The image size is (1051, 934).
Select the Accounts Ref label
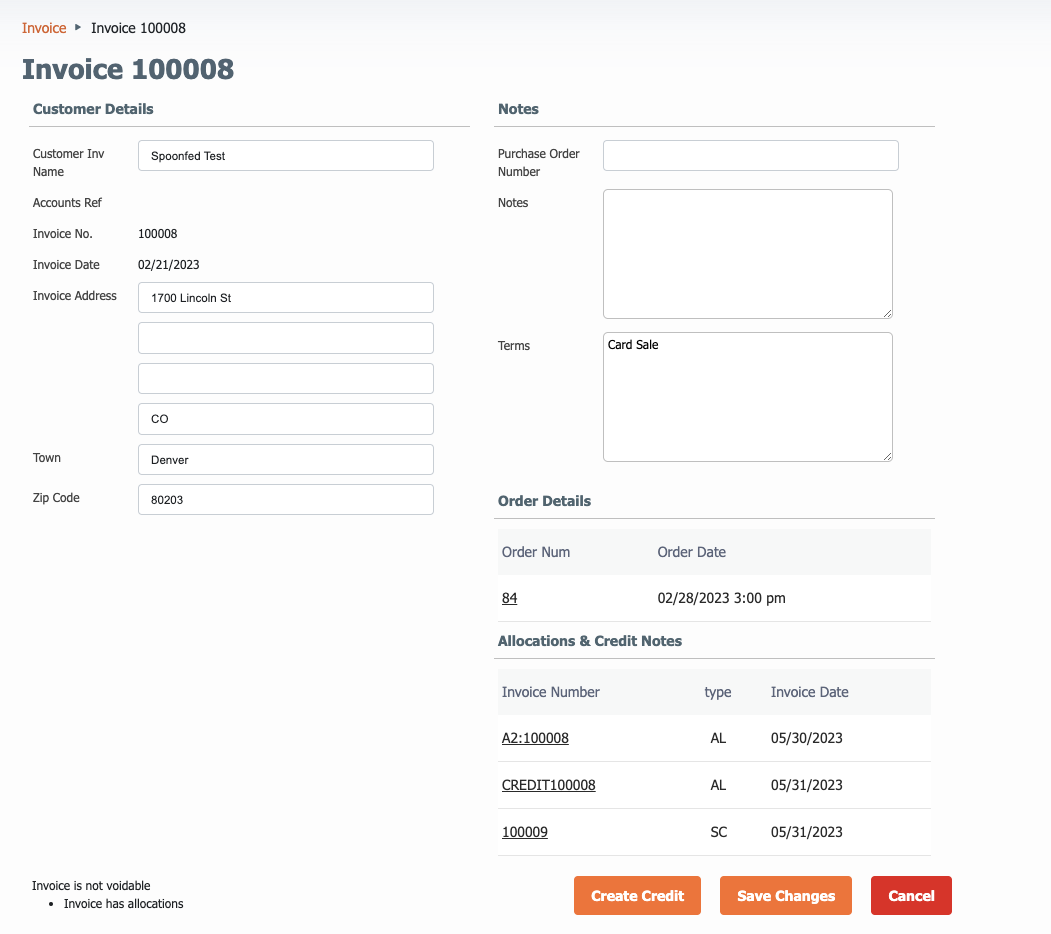point(67,202)
